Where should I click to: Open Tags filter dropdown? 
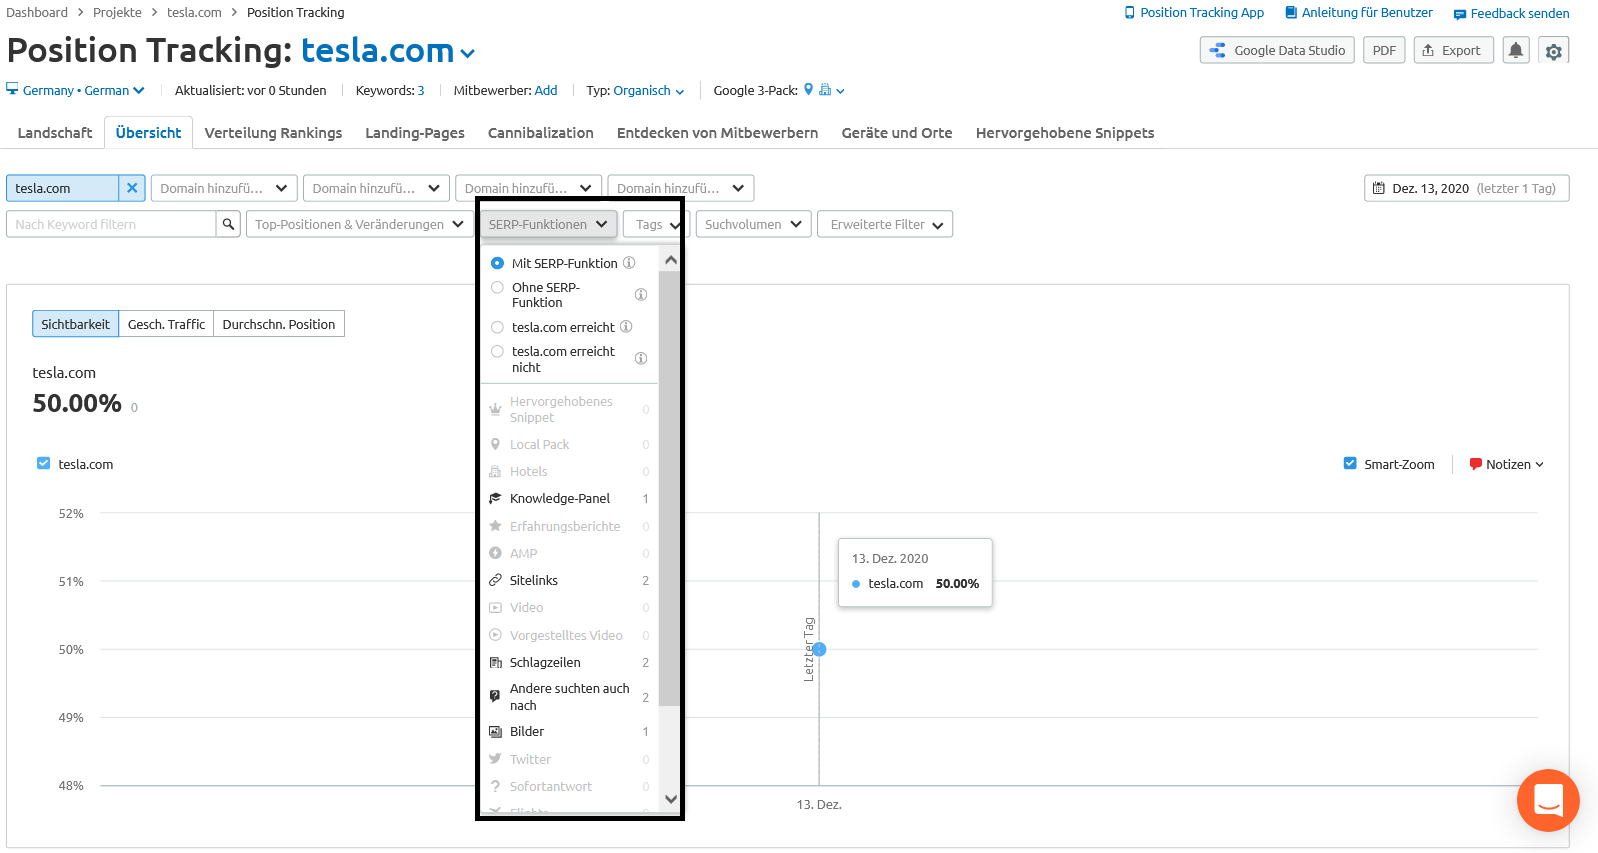coord(656,224)
